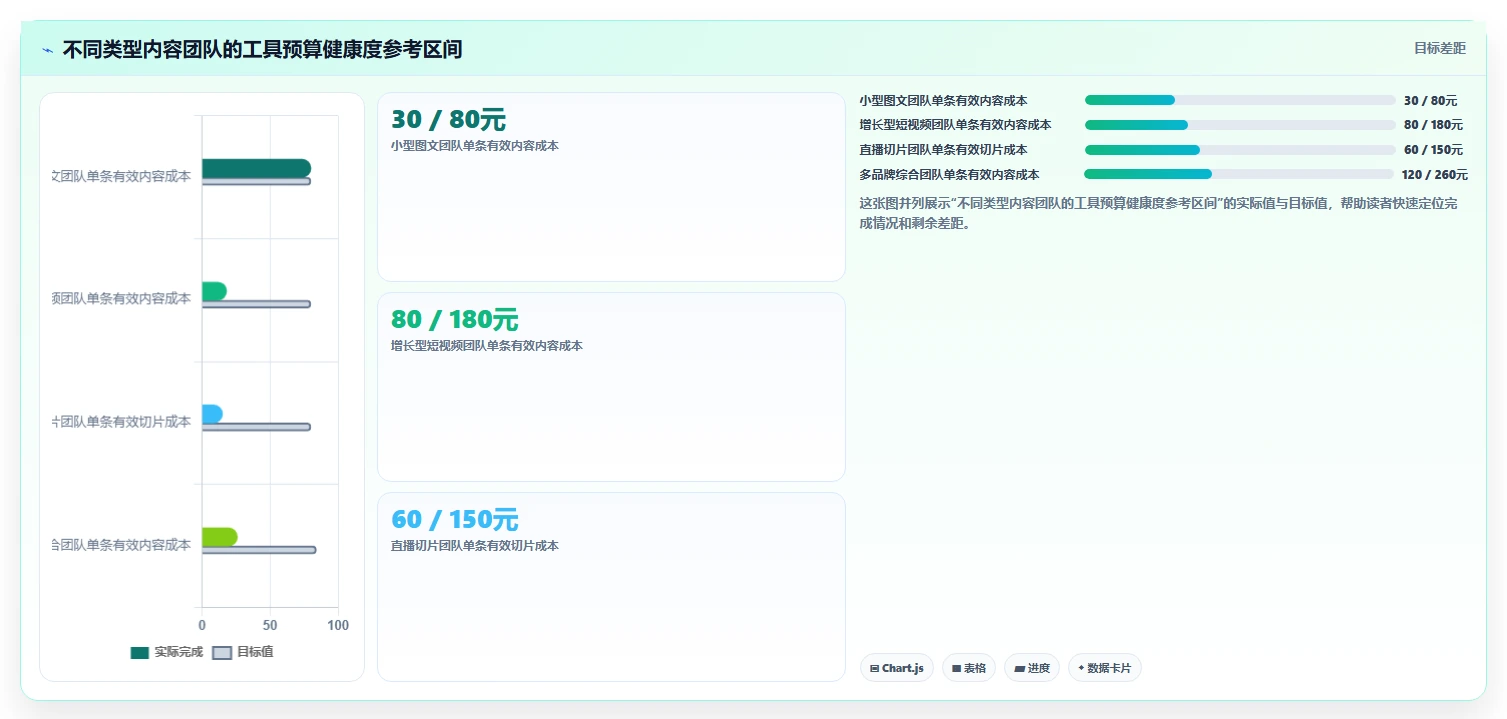Select the 数据卡片 tag chip
Image resolution: width=1507 pixels, height=719 pixels.
(x=1104, y=668)
